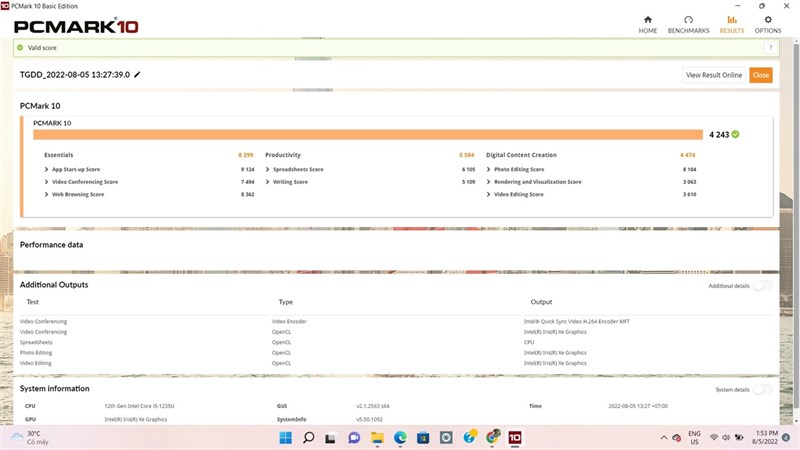The image size is (800, 450).
Task: Toggle Additional details switch
Action: click(x=763, y=286)
